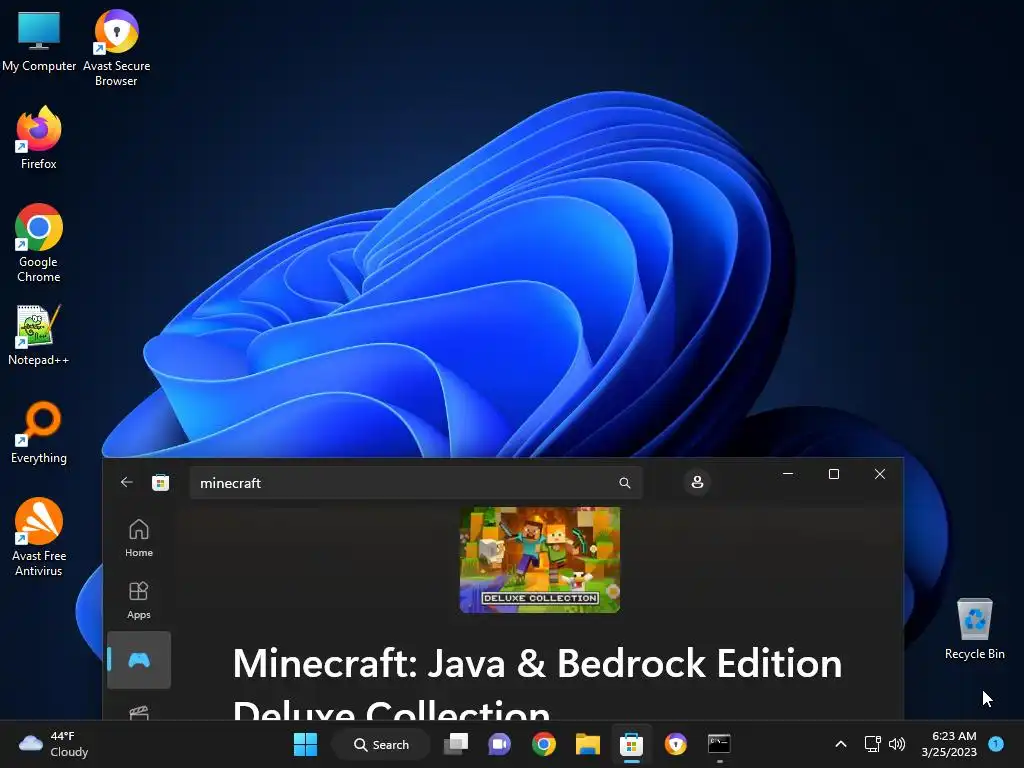Viewport: 1024px width, 768px height.
Task: Open clock and date 6:23 AM
Action: [x=949, y=744]
